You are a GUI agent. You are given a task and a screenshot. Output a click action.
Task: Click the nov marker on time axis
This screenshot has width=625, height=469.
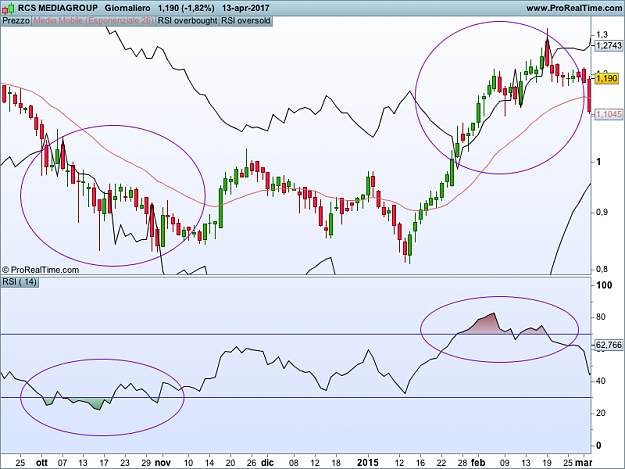[x=163, y=463]
